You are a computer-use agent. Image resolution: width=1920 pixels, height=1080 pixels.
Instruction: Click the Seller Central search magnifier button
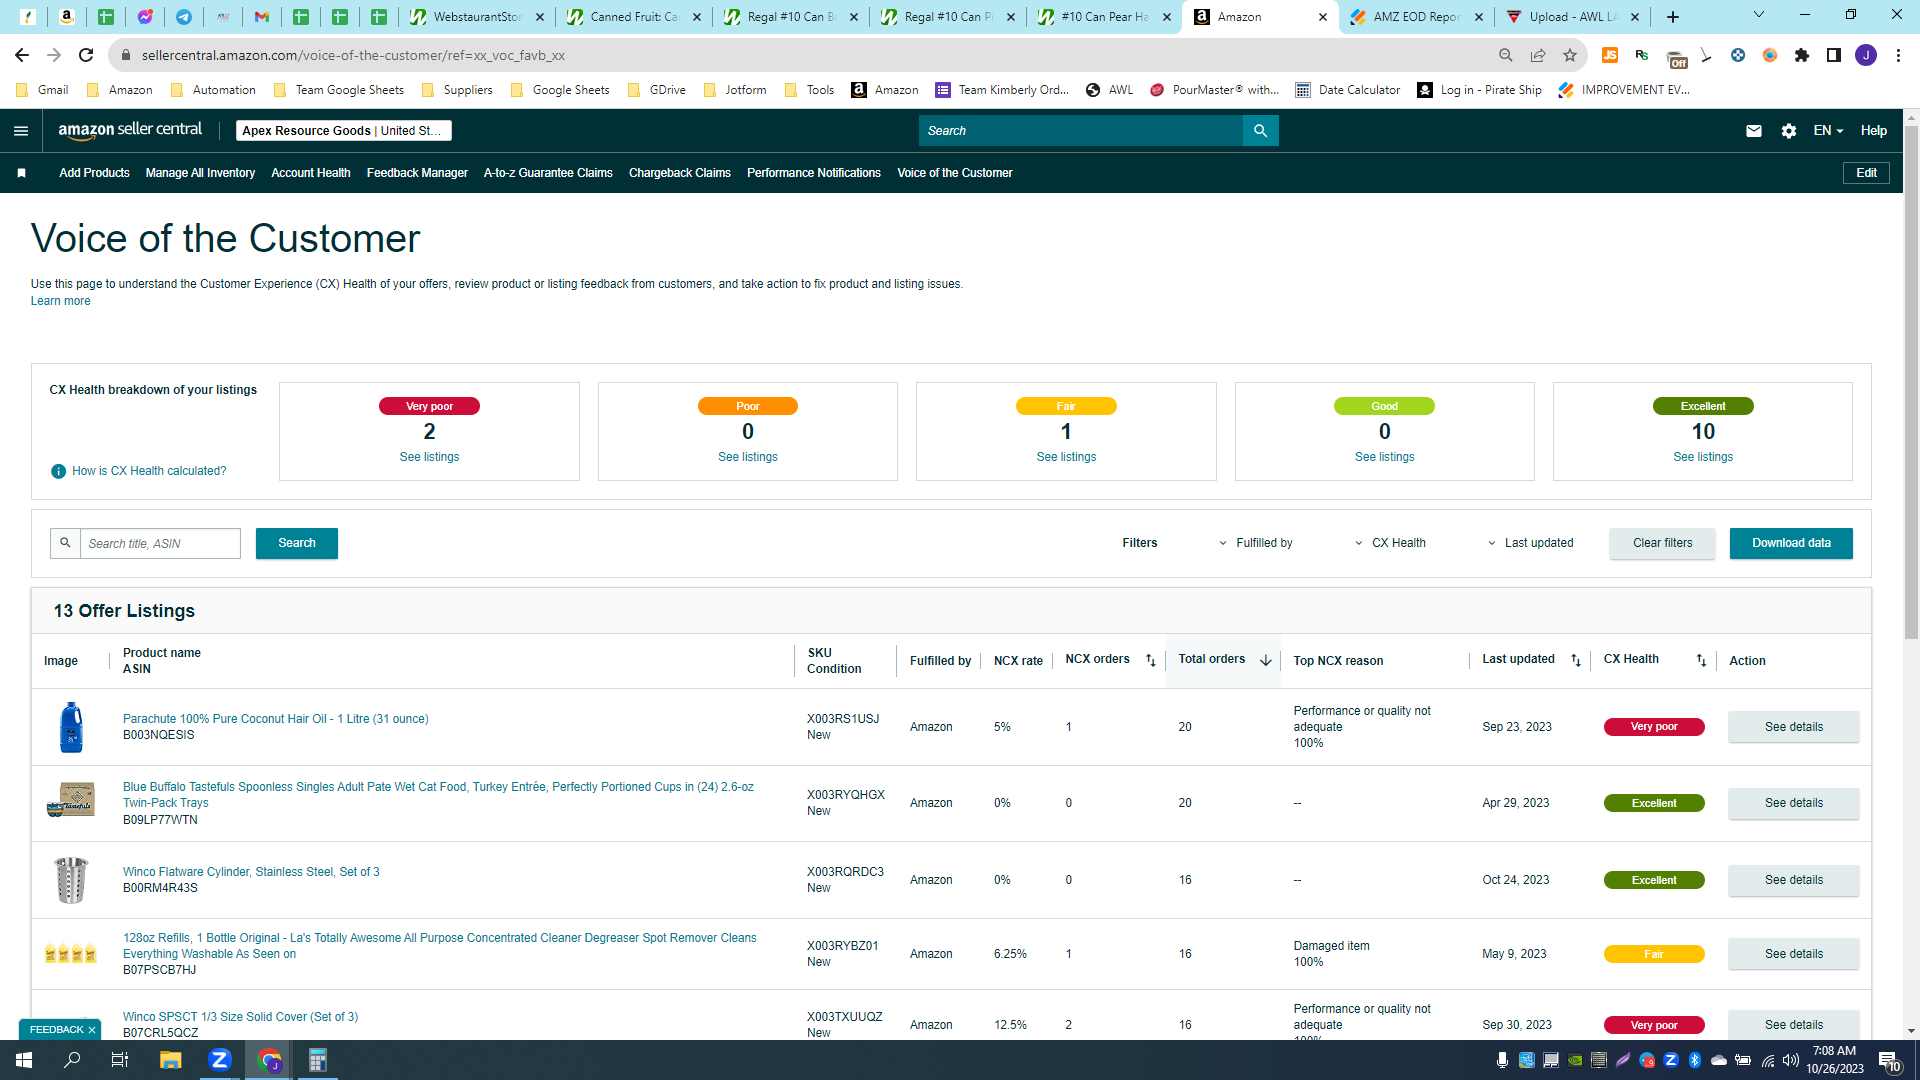1260,131
